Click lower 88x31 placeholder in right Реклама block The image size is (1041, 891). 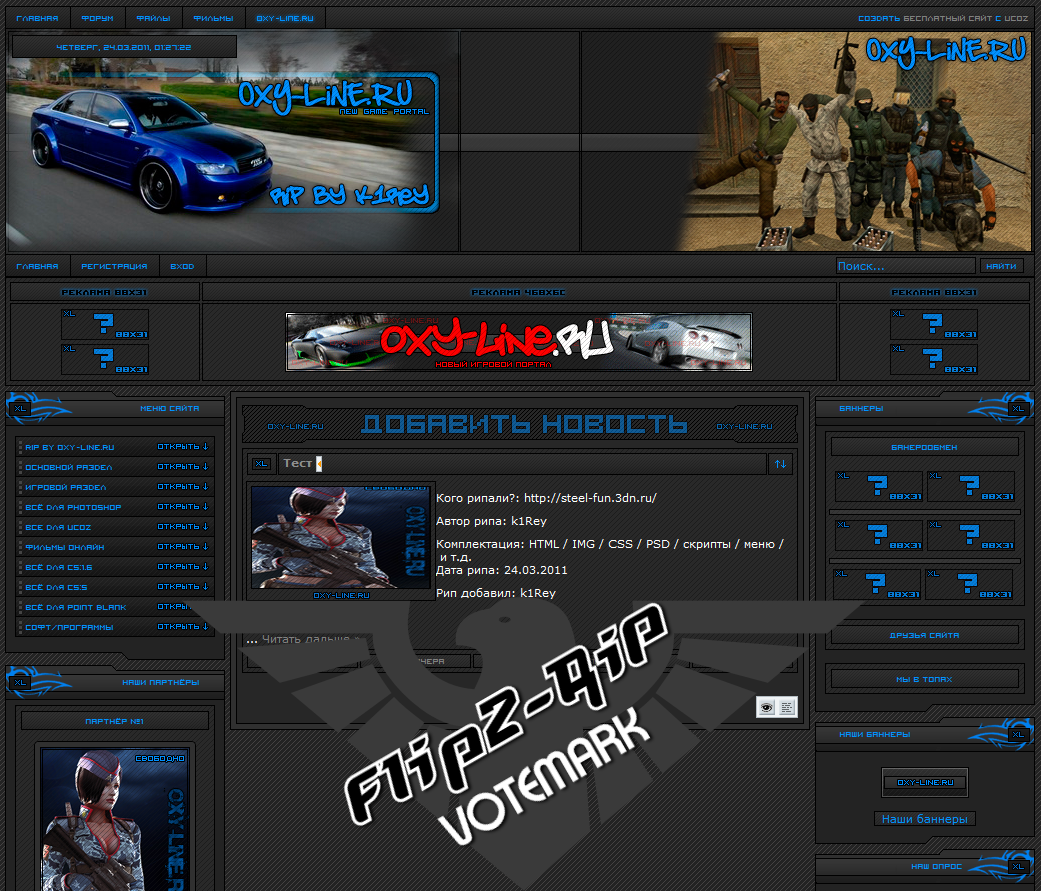tap(933, 359)
